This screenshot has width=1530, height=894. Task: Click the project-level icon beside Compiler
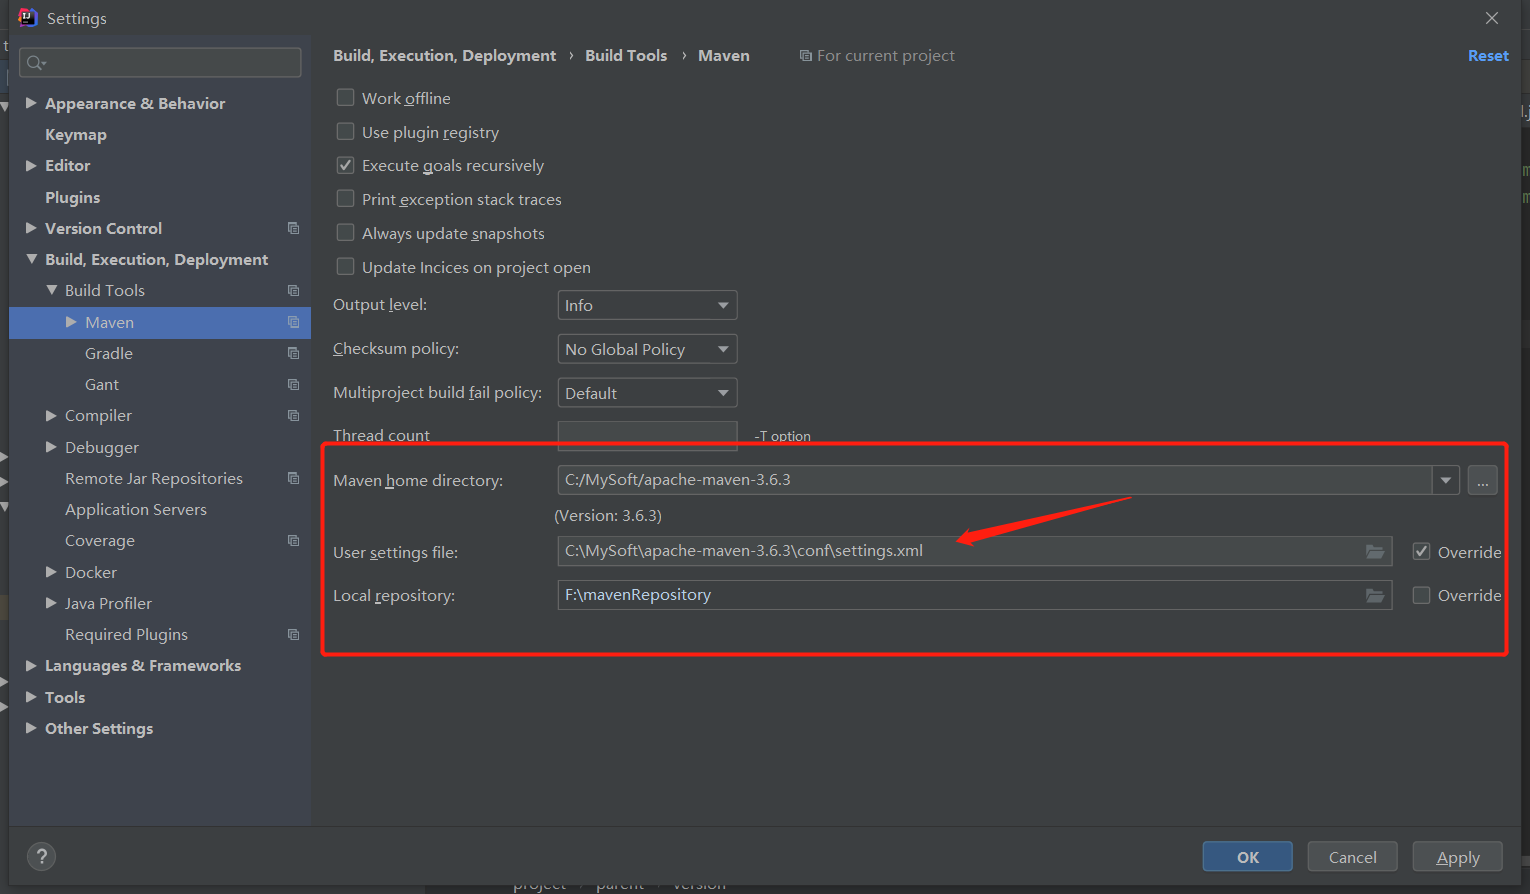click(x=293, y=415)
